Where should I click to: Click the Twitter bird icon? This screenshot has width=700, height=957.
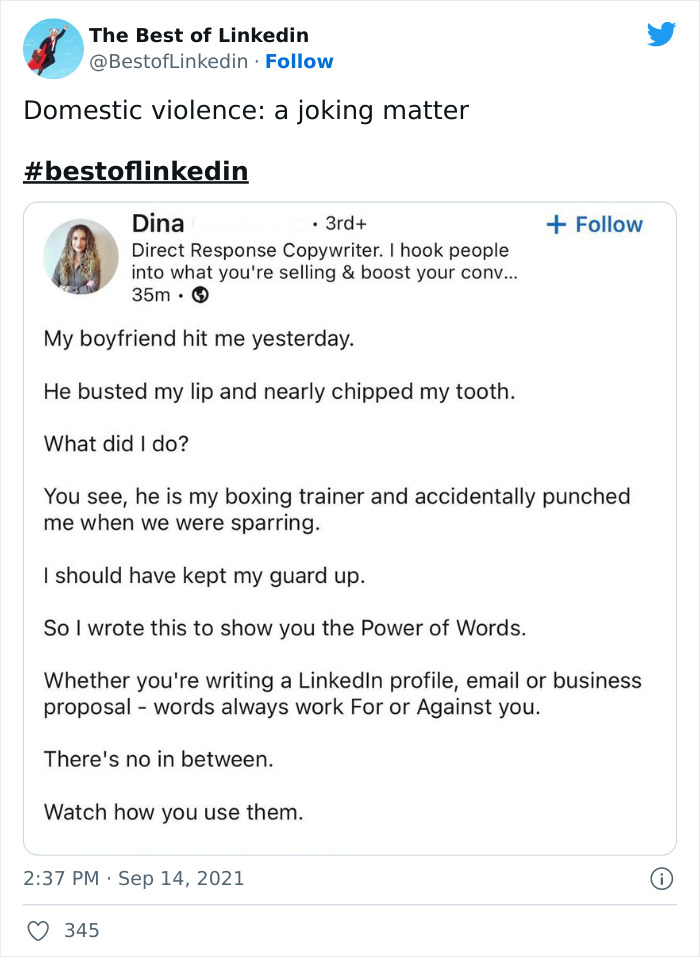662,34
